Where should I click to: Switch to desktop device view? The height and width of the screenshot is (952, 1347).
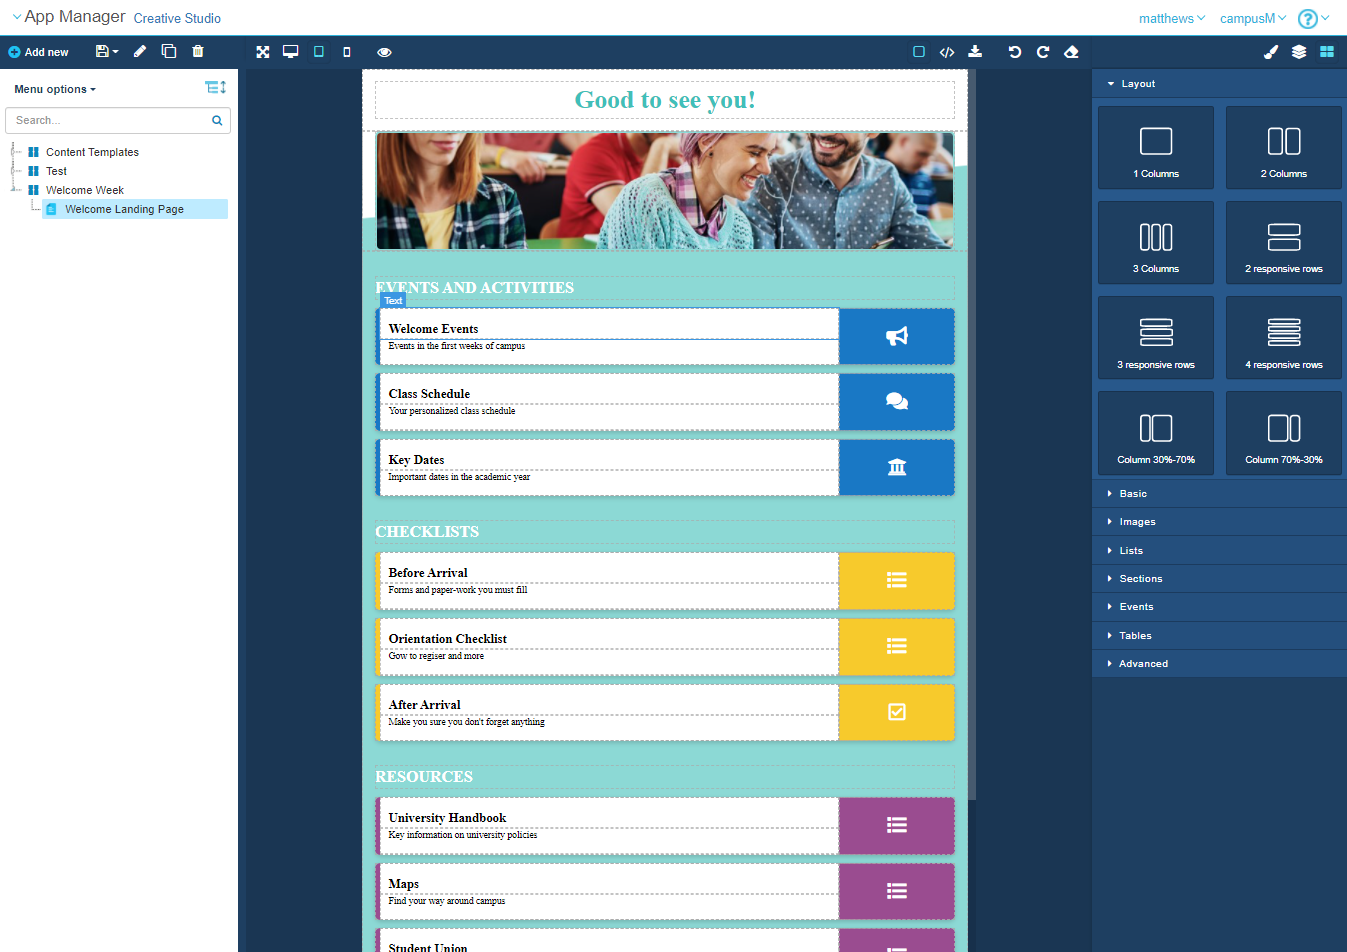click(x=291, y=52)
